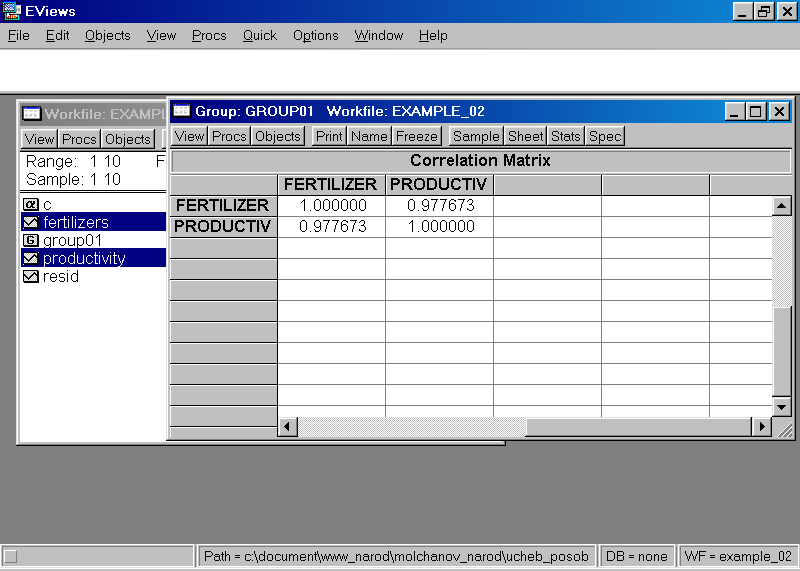
Task: Open the Window menu
Action: point(379,36)
